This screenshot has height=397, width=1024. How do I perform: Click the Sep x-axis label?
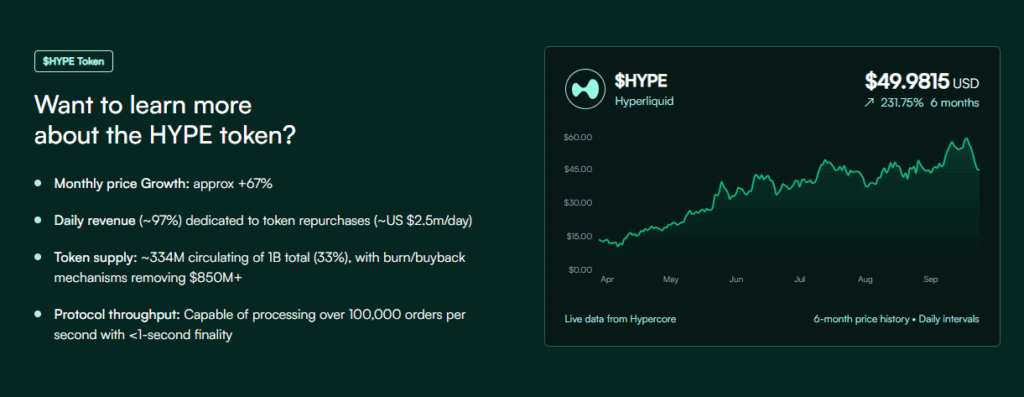point(931,279)
